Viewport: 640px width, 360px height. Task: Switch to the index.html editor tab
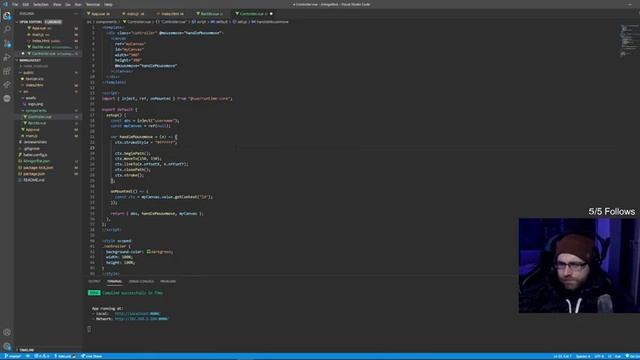(171, 14)
